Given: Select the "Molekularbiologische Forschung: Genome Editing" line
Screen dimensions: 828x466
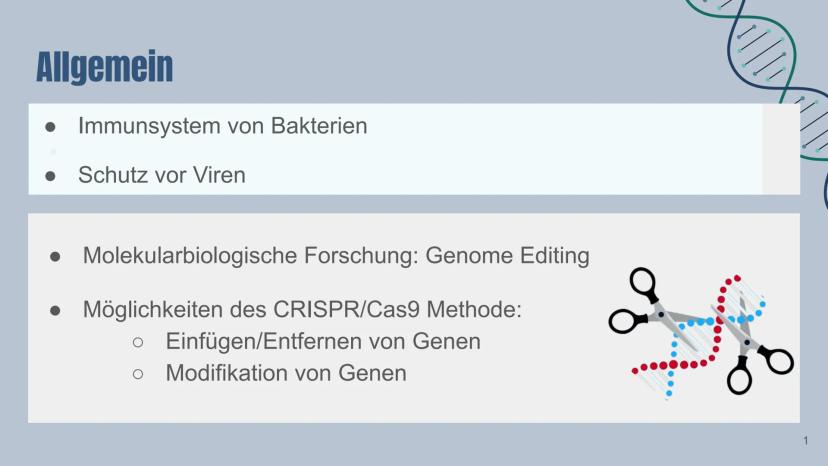Looking at the screenshot, I should [336, 255].
